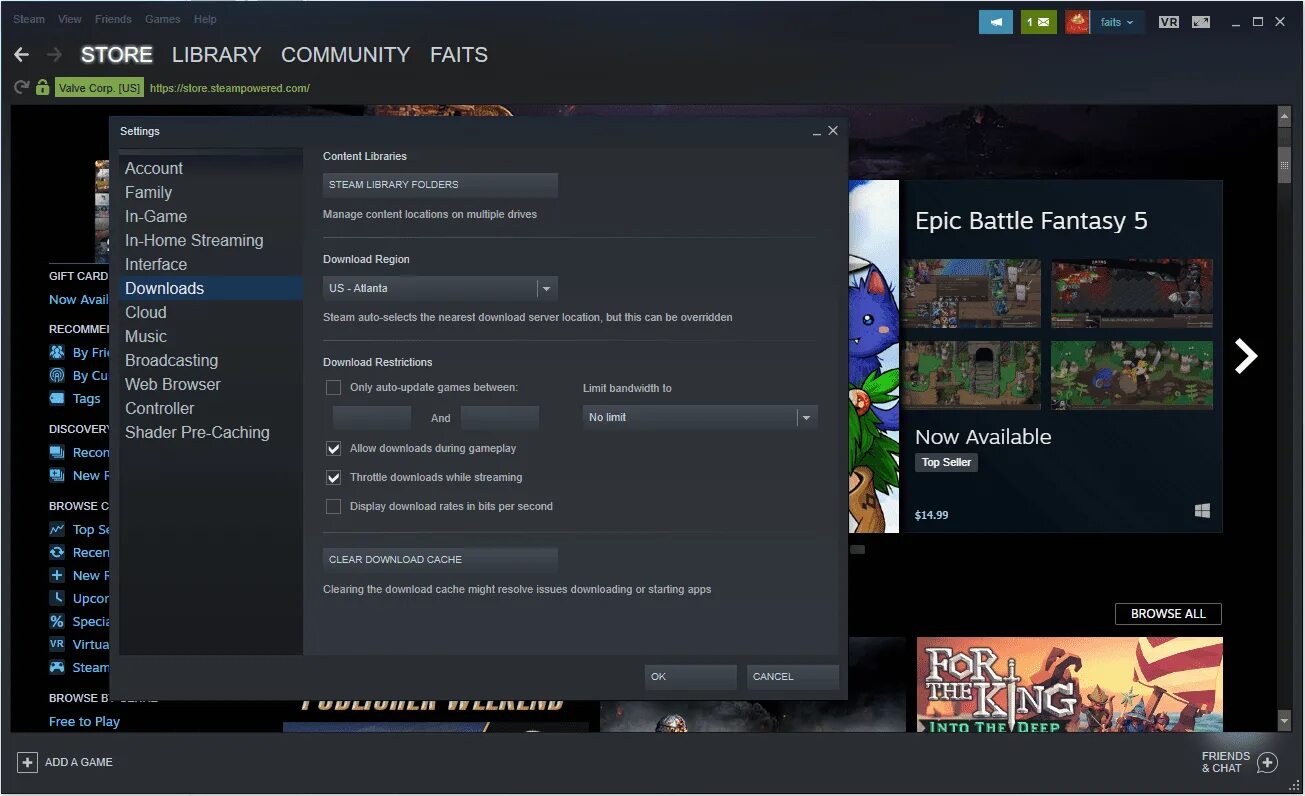Select Account settings category
This screenshot has height=796, width=1305.
coord(211,168)
